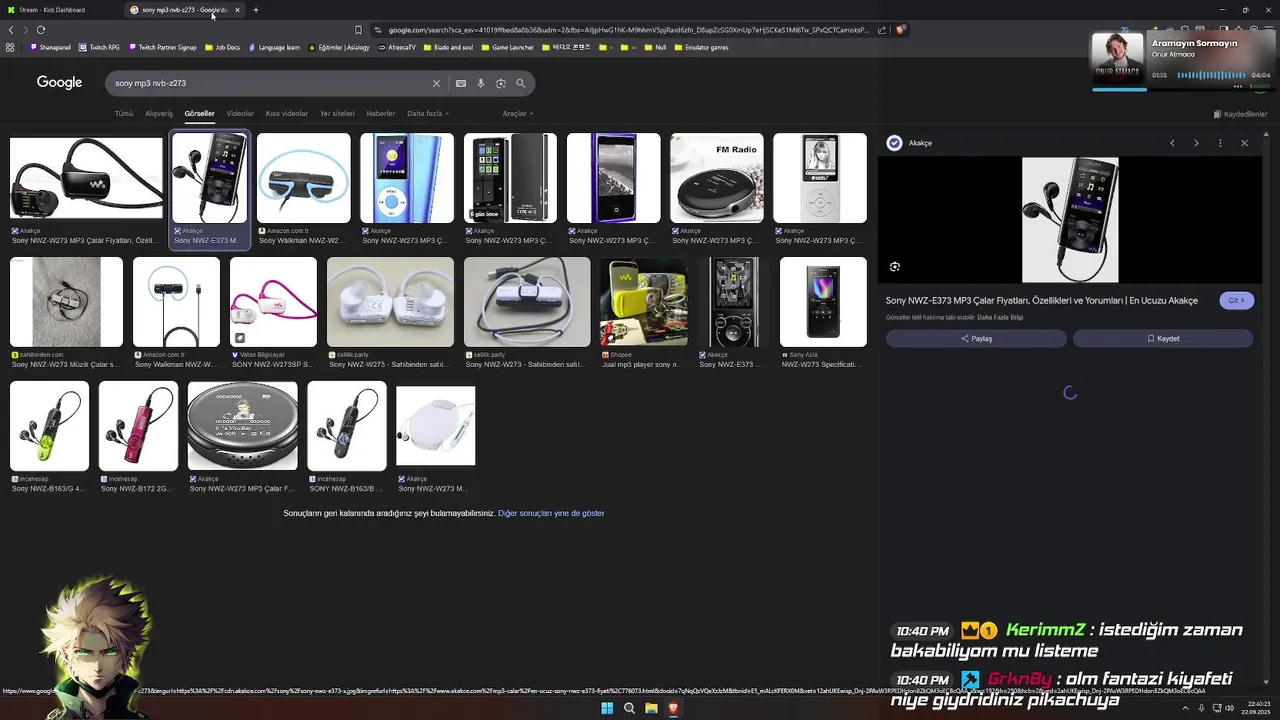Bookmark this page in address bar
Viewport: 1280px width, 720px height.
(358, 30)
